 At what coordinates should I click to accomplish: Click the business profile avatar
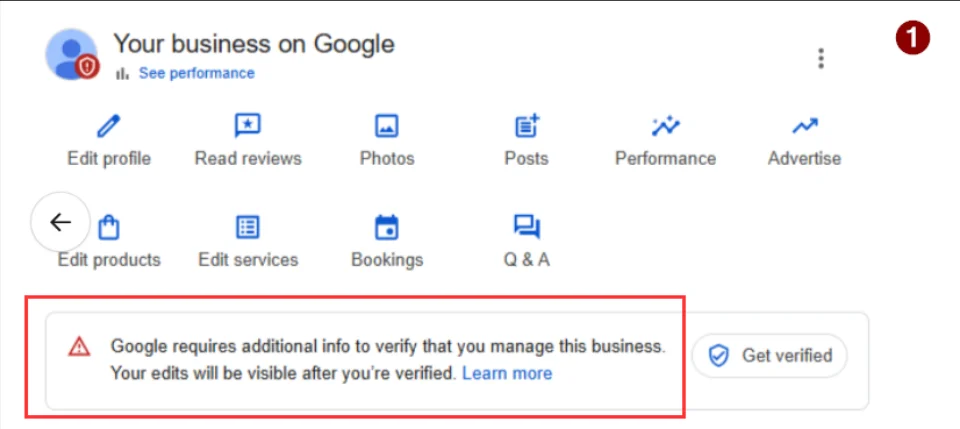[x=72, y=55]
